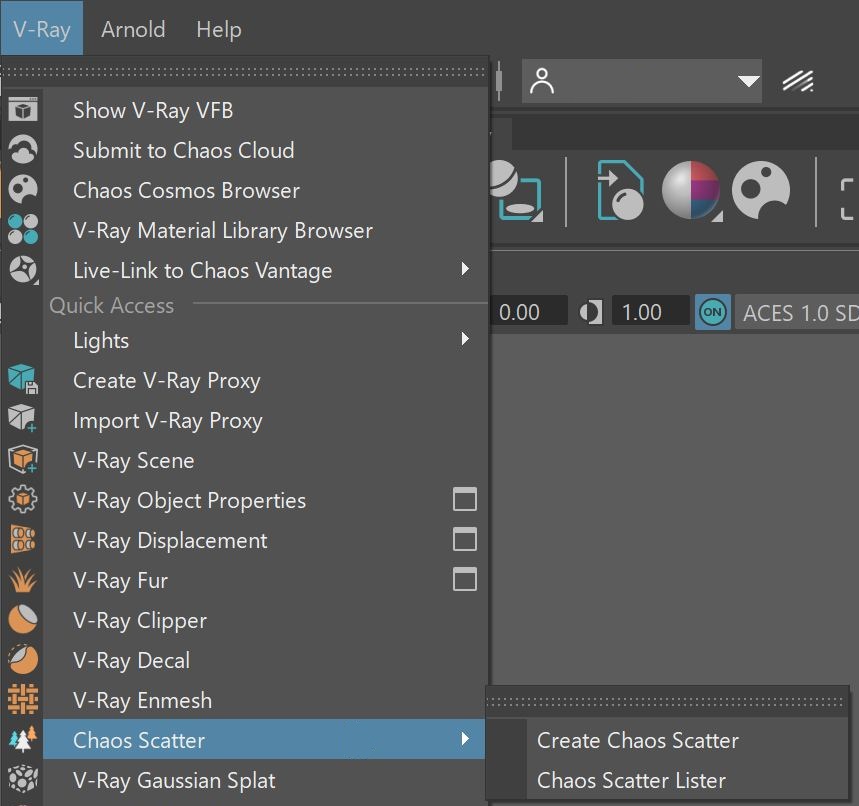Click the Import V-Ray Proxy cube icon
Screen dimensions: 859x806
tap(22, 419)
